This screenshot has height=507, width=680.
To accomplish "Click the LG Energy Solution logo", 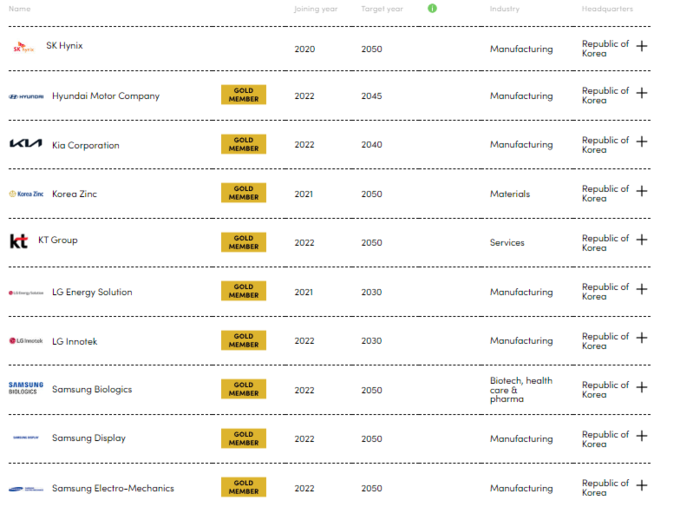I will pyautogui.click(x=26, y=293).
